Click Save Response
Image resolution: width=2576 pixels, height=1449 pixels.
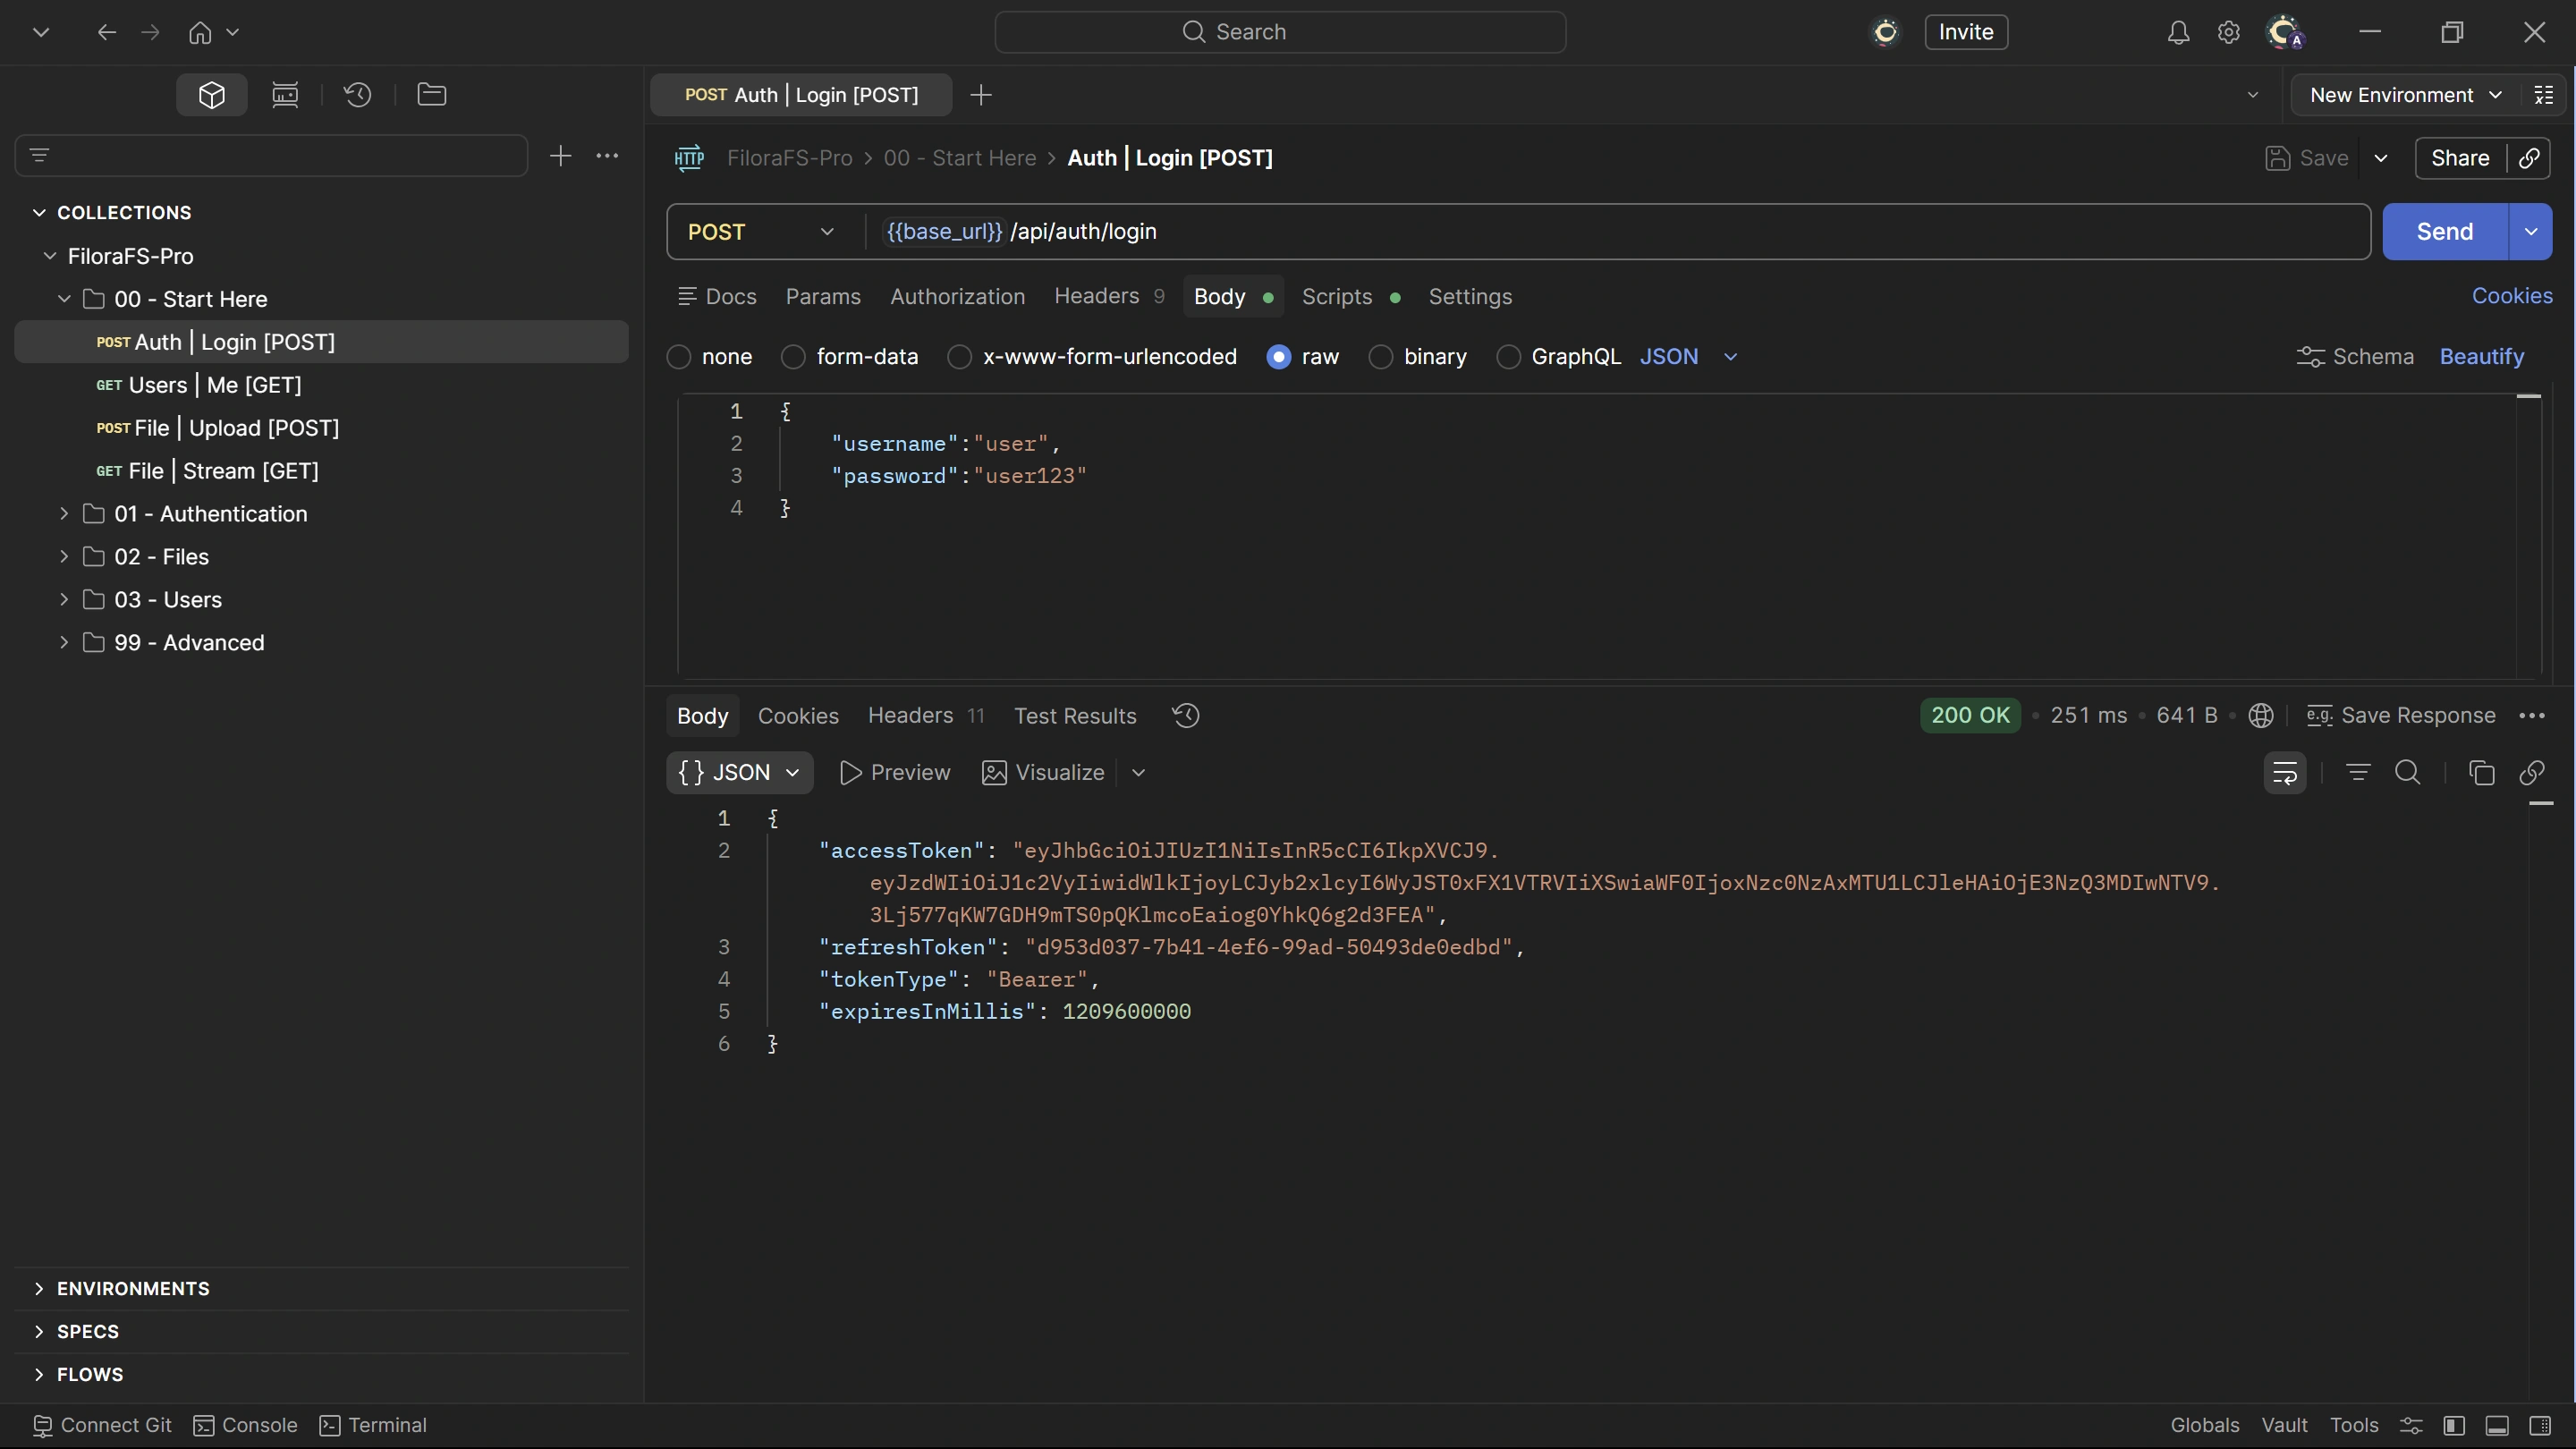pos(2401,716)
